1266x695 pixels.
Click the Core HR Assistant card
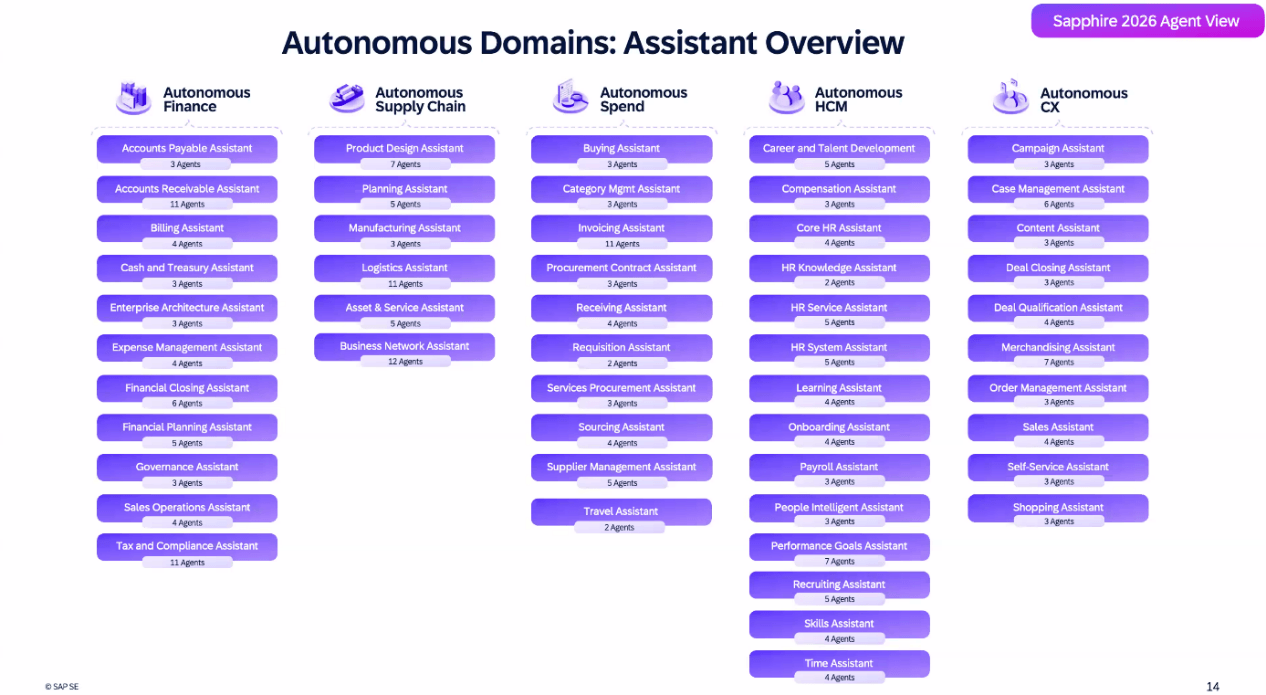pyautogui.click(x=839, y=228)
